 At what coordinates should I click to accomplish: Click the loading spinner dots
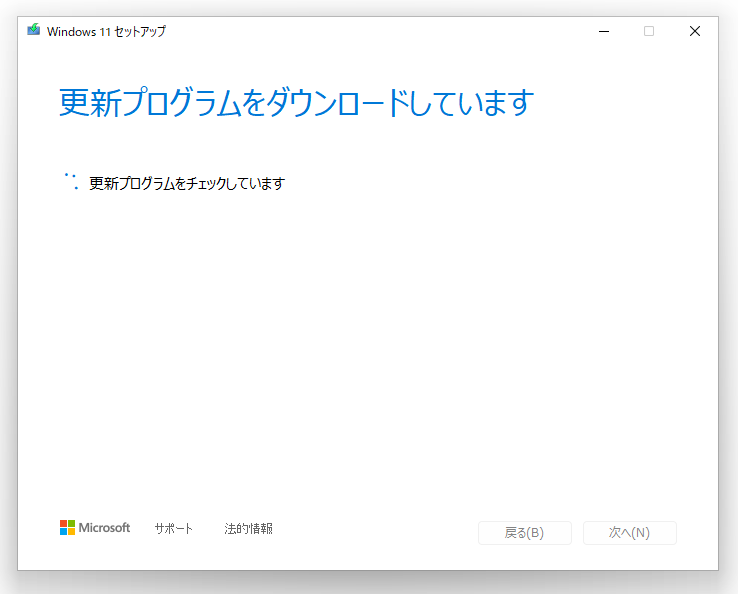[72, 181]
